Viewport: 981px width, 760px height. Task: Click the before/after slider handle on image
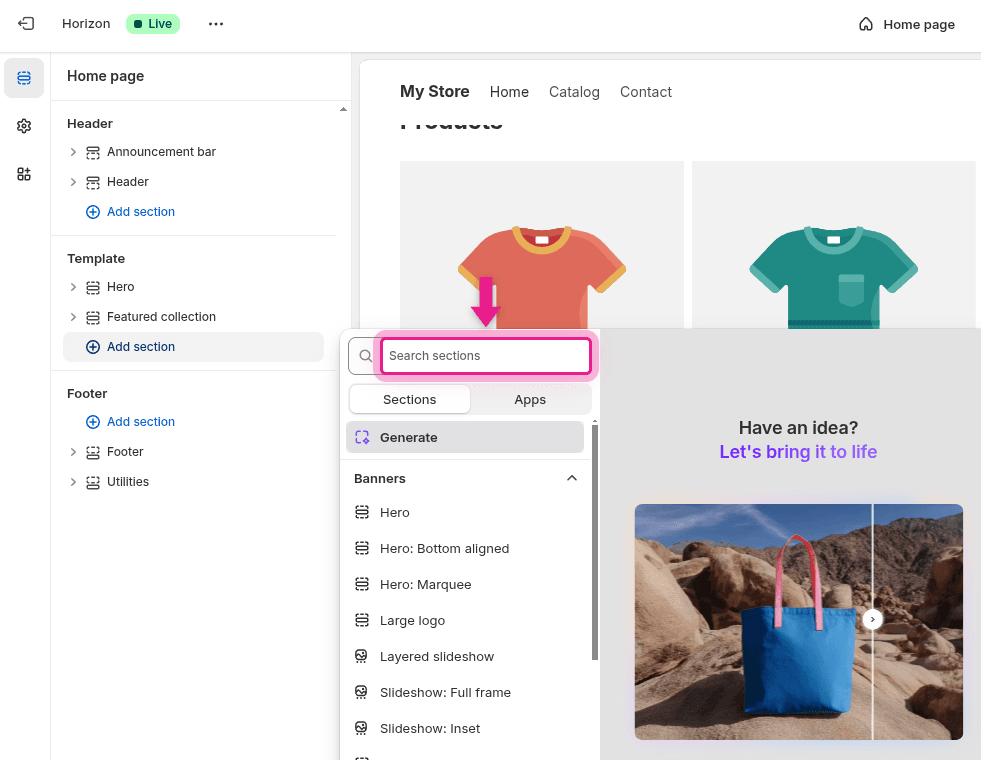tap(872, 619)
